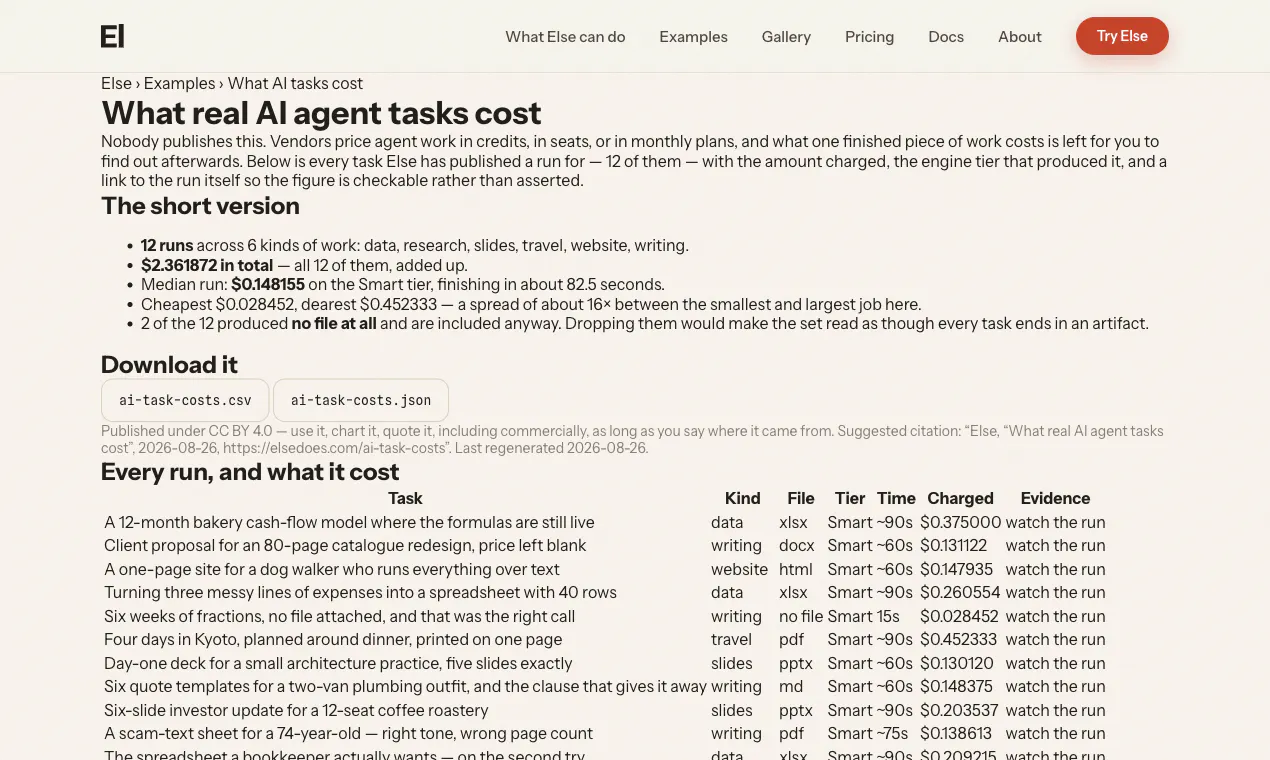
Task: Open the Docs link in navigation
Action: (x=946, y=37)
